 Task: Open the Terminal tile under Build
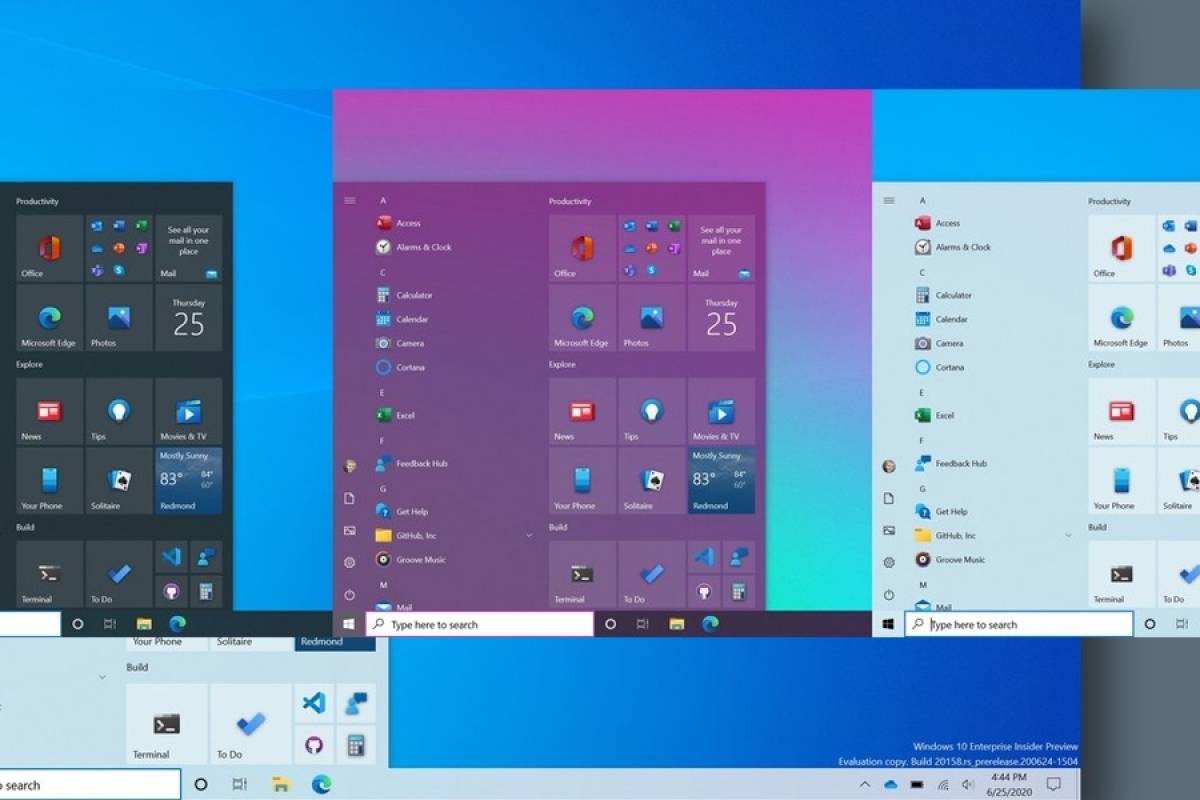pos(581,574)
